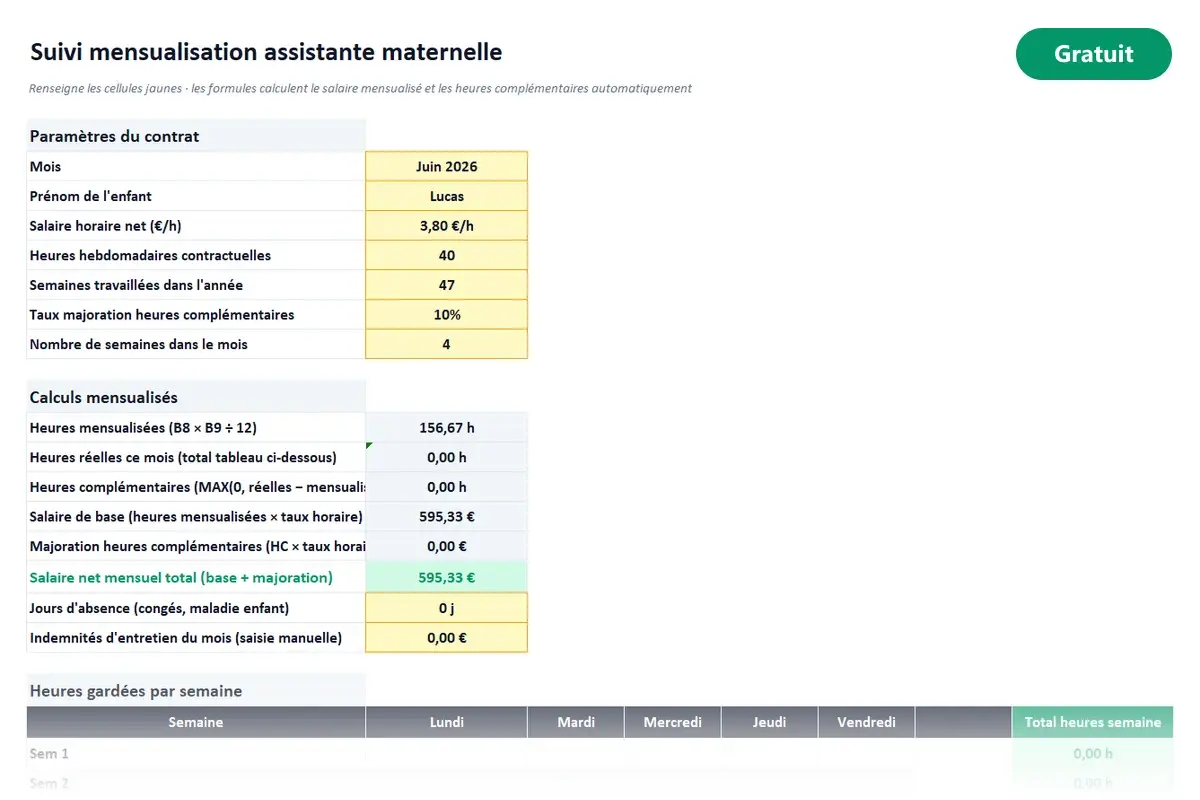Screen dimensions: 1200x800
Task: Click the Jours d'absence row label
Action: pos(159,608)
